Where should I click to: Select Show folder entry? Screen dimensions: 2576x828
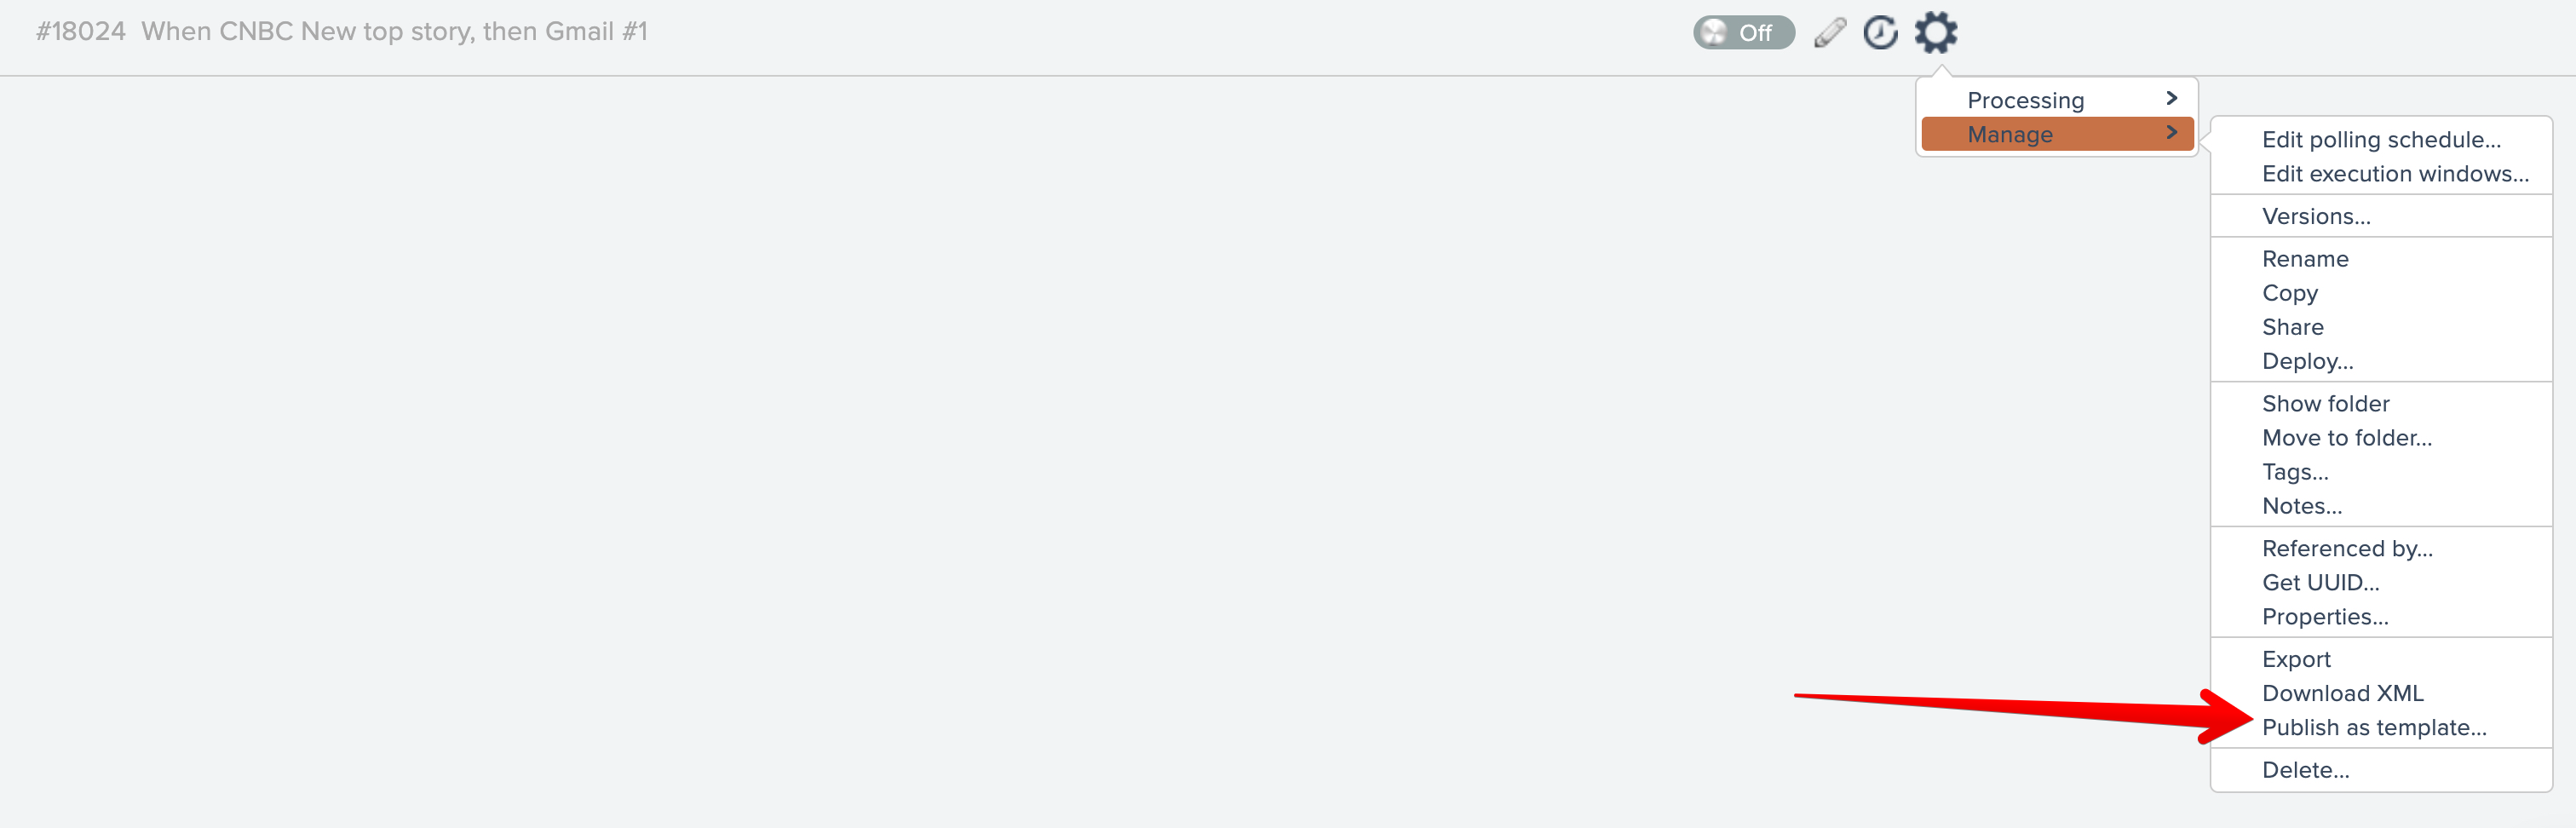pos(2325,404)
